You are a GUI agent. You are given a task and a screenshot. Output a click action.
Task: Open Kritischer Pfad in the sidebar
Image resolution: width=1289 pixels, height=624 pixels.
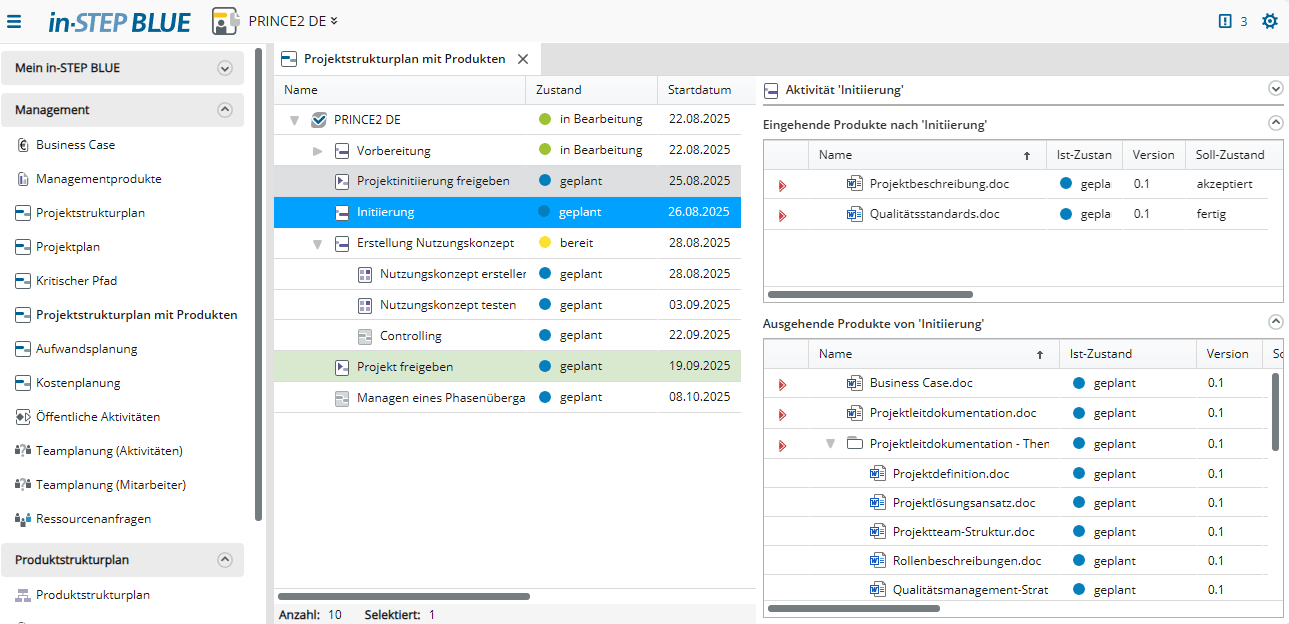click(76, 281)
